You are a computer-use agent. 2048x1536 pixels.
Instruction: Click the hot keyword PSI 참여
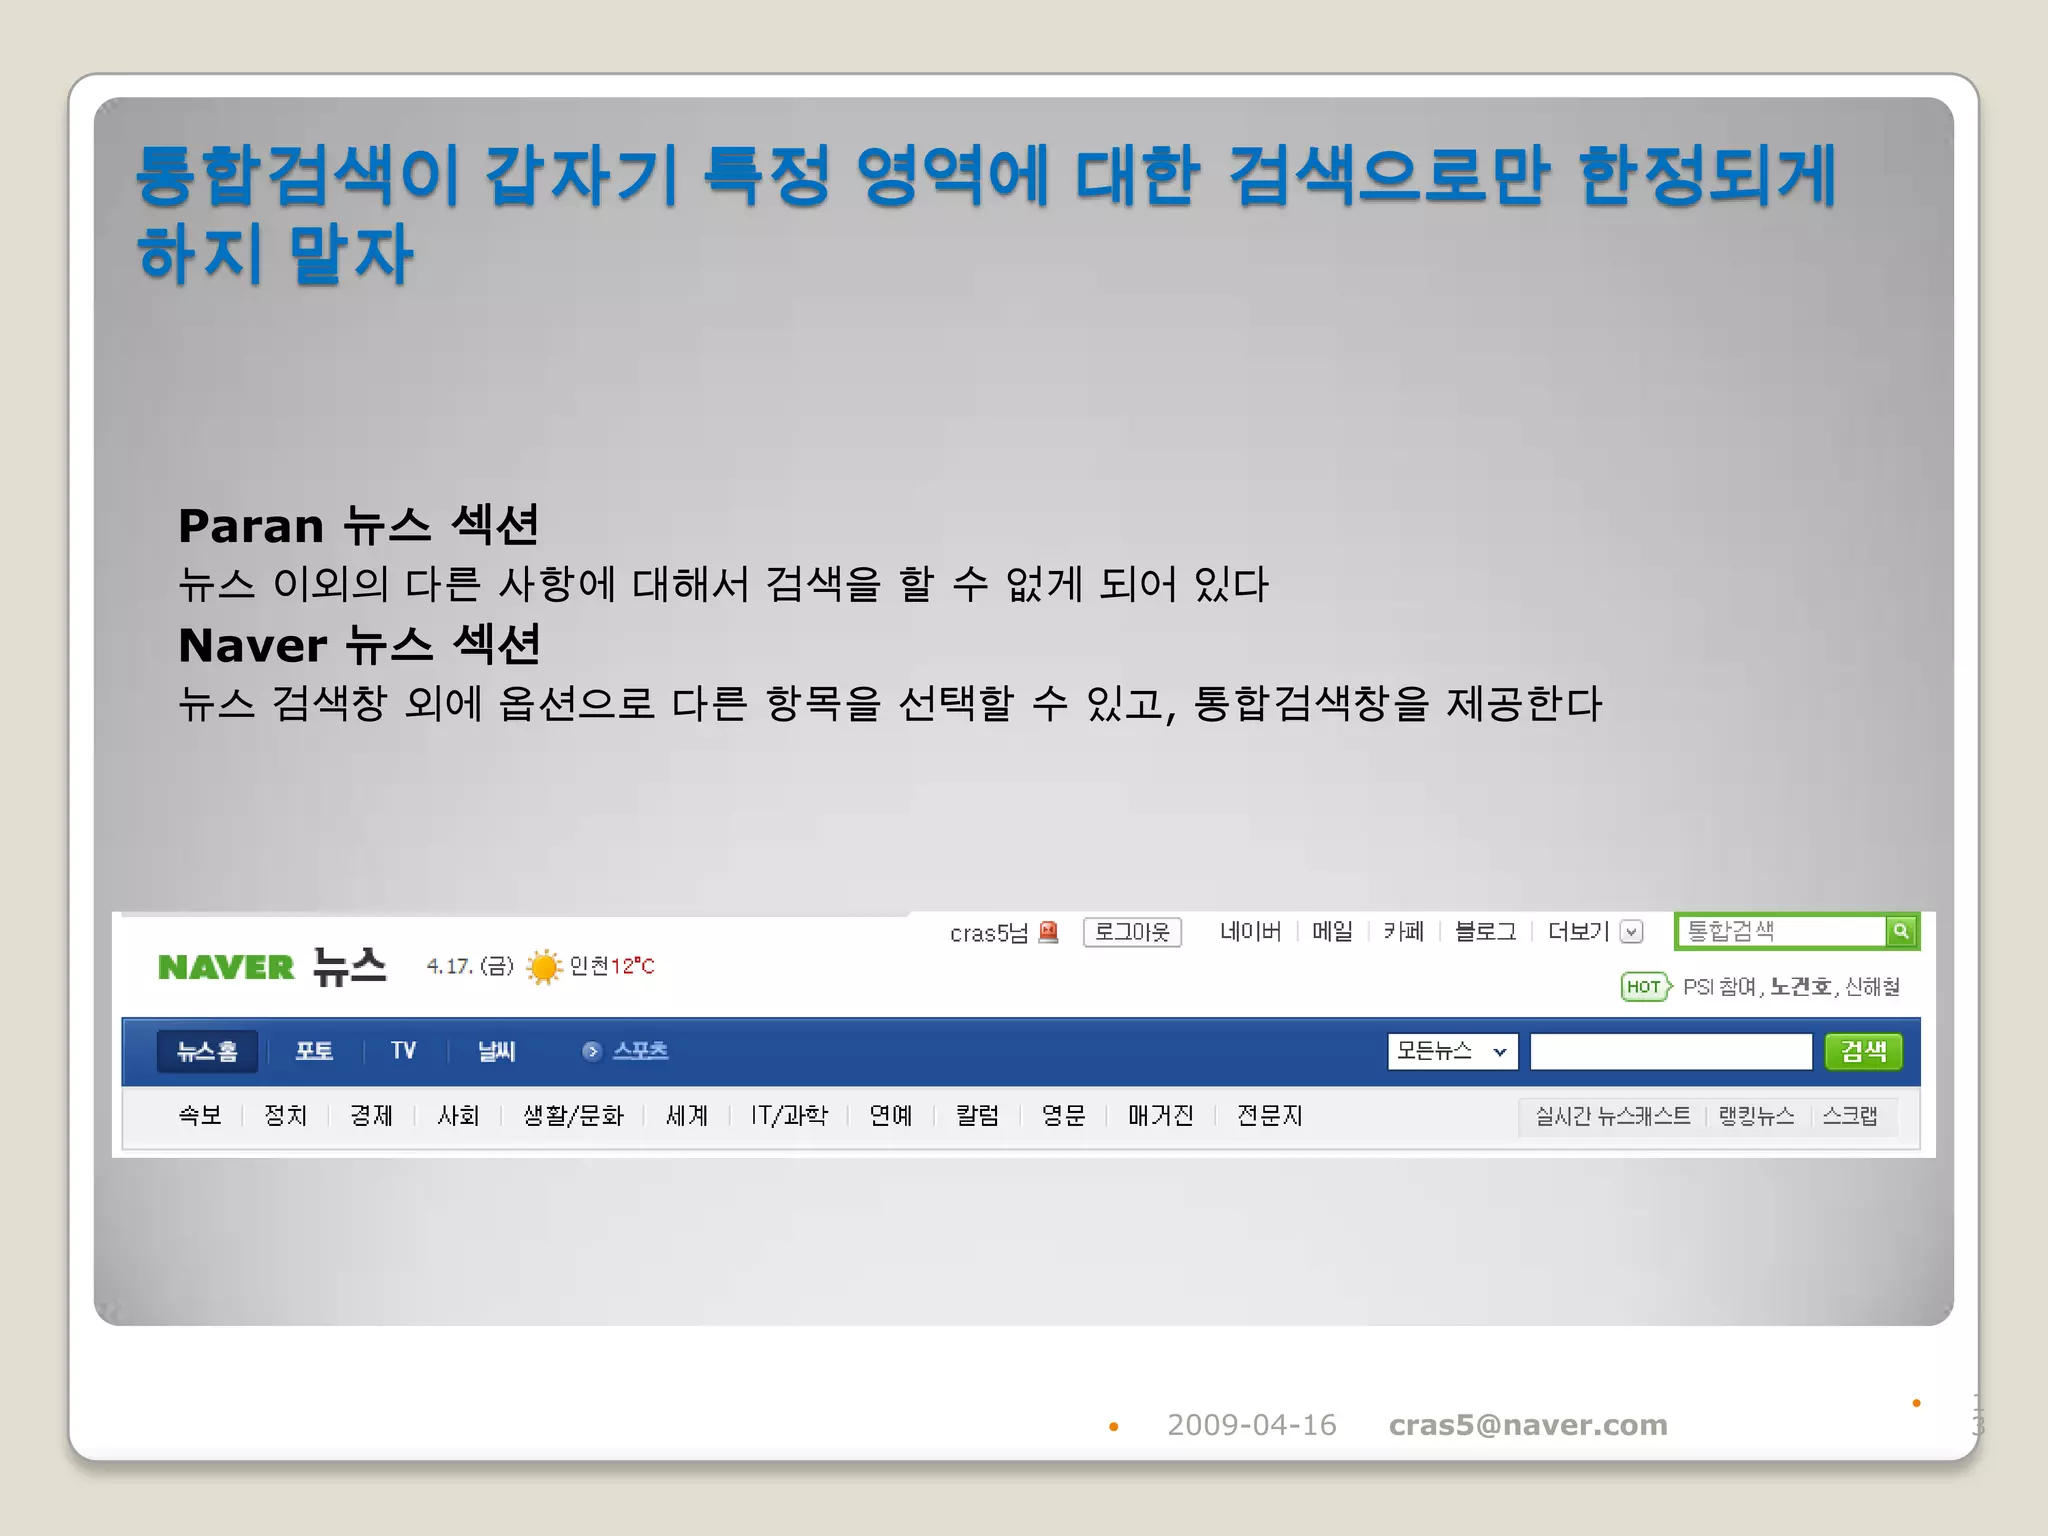coord(1719,987)
